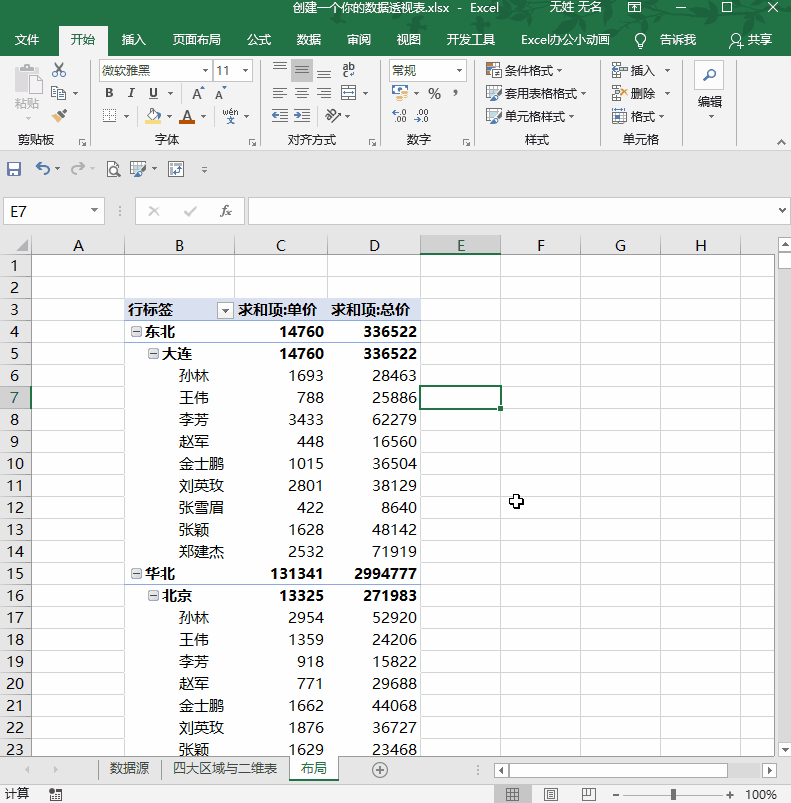This screenshot has width=791, height=803.
Task: Apply comma style
Action: point(455,93)
